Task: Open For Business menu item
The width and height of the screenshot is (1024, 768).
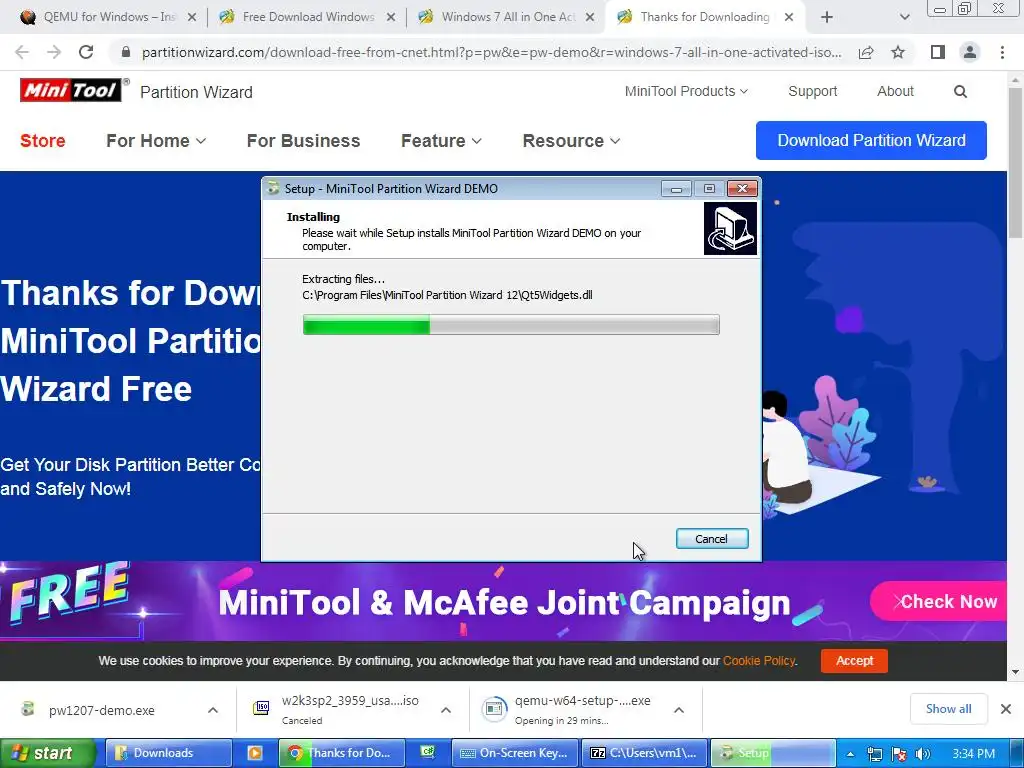Action: click(303, 140)
